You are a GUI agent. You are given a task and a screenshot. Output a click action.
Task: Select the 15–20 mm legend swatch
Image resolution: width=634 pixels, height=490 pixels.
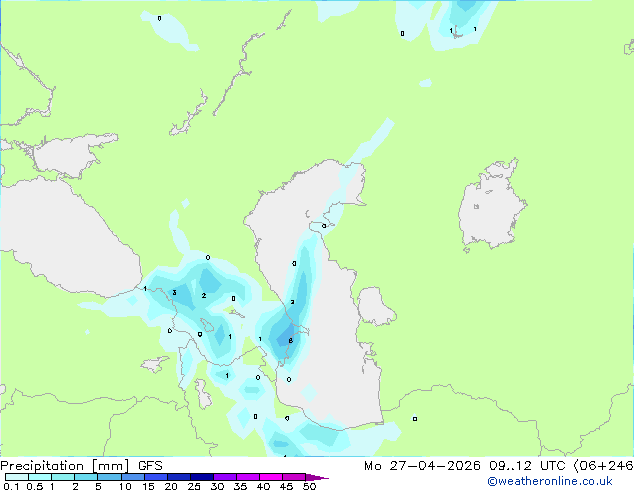tap(156, 477)
